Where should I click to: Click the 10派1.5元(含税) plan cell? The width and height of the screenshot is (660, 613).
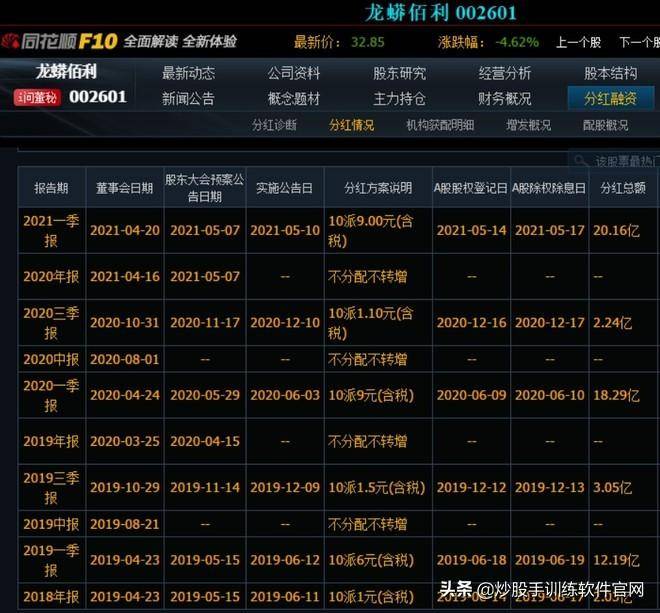click(x=378, y=488)
